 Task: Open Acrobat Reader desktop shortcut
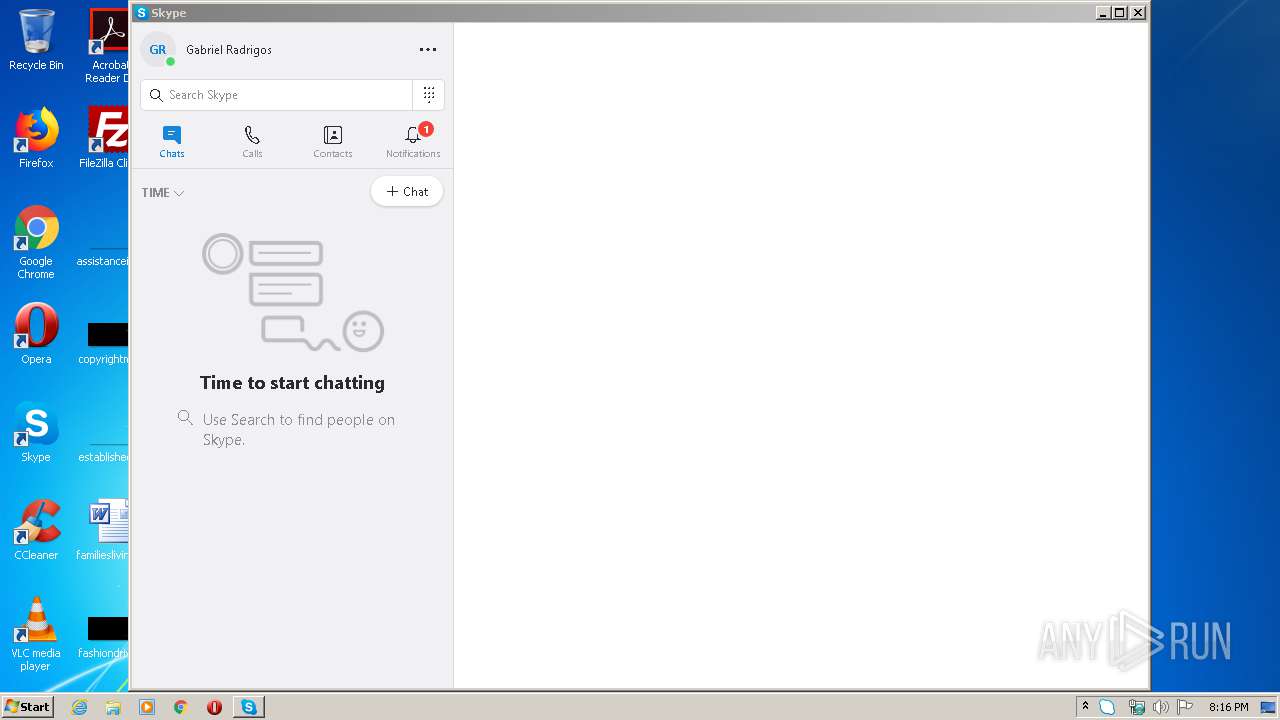pyautogui.click(x=108, y=46)
